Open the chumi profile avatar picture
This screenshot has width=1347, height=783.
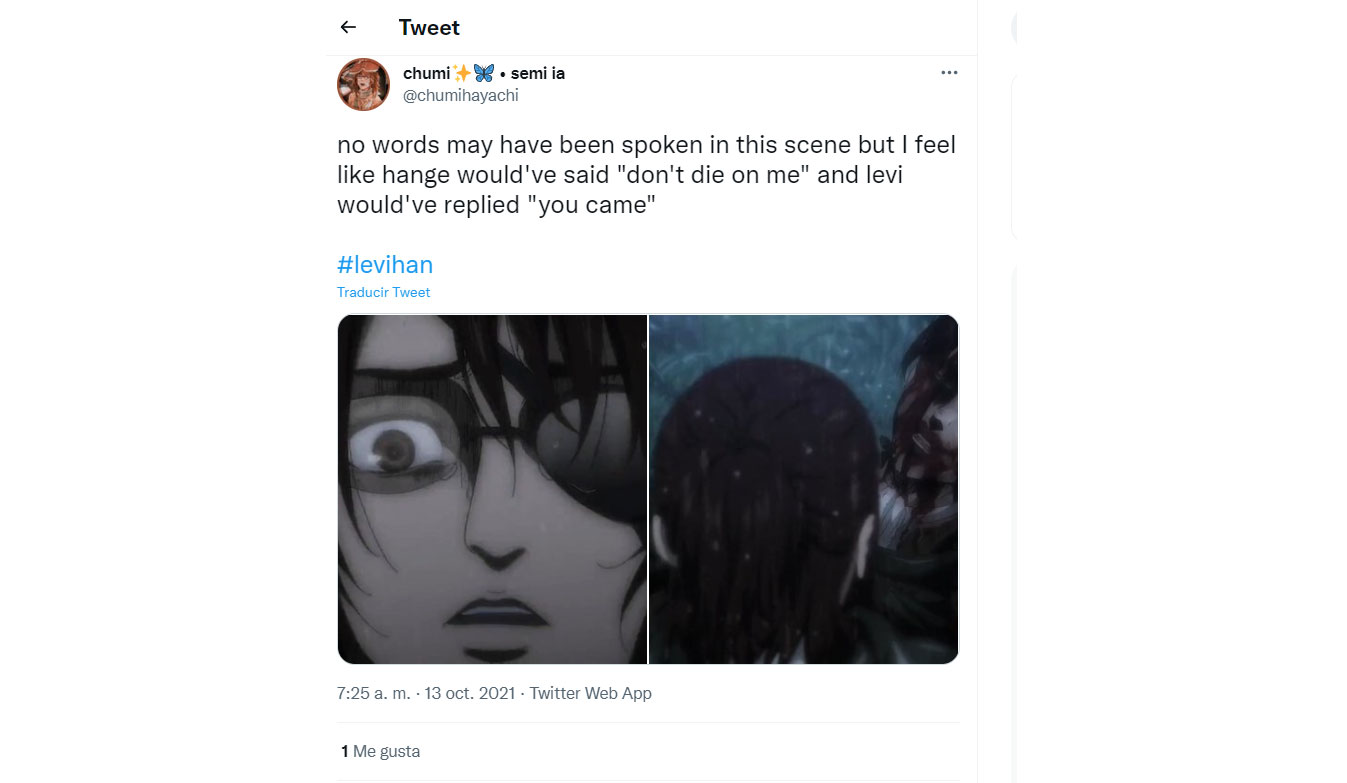[363, 84]
